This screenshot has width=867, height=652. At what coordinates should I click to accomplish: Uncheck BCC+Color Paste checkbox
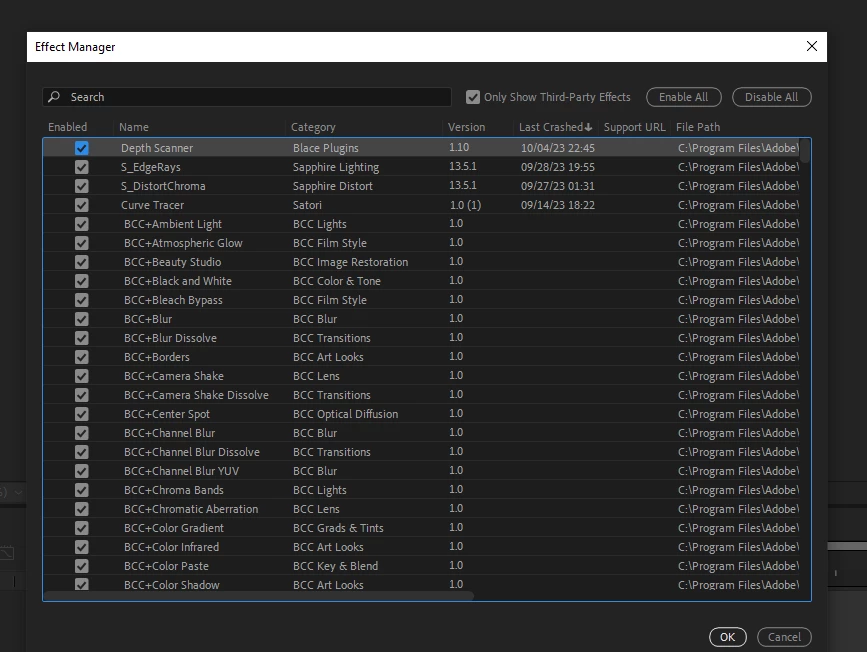(x=82, y=566)
